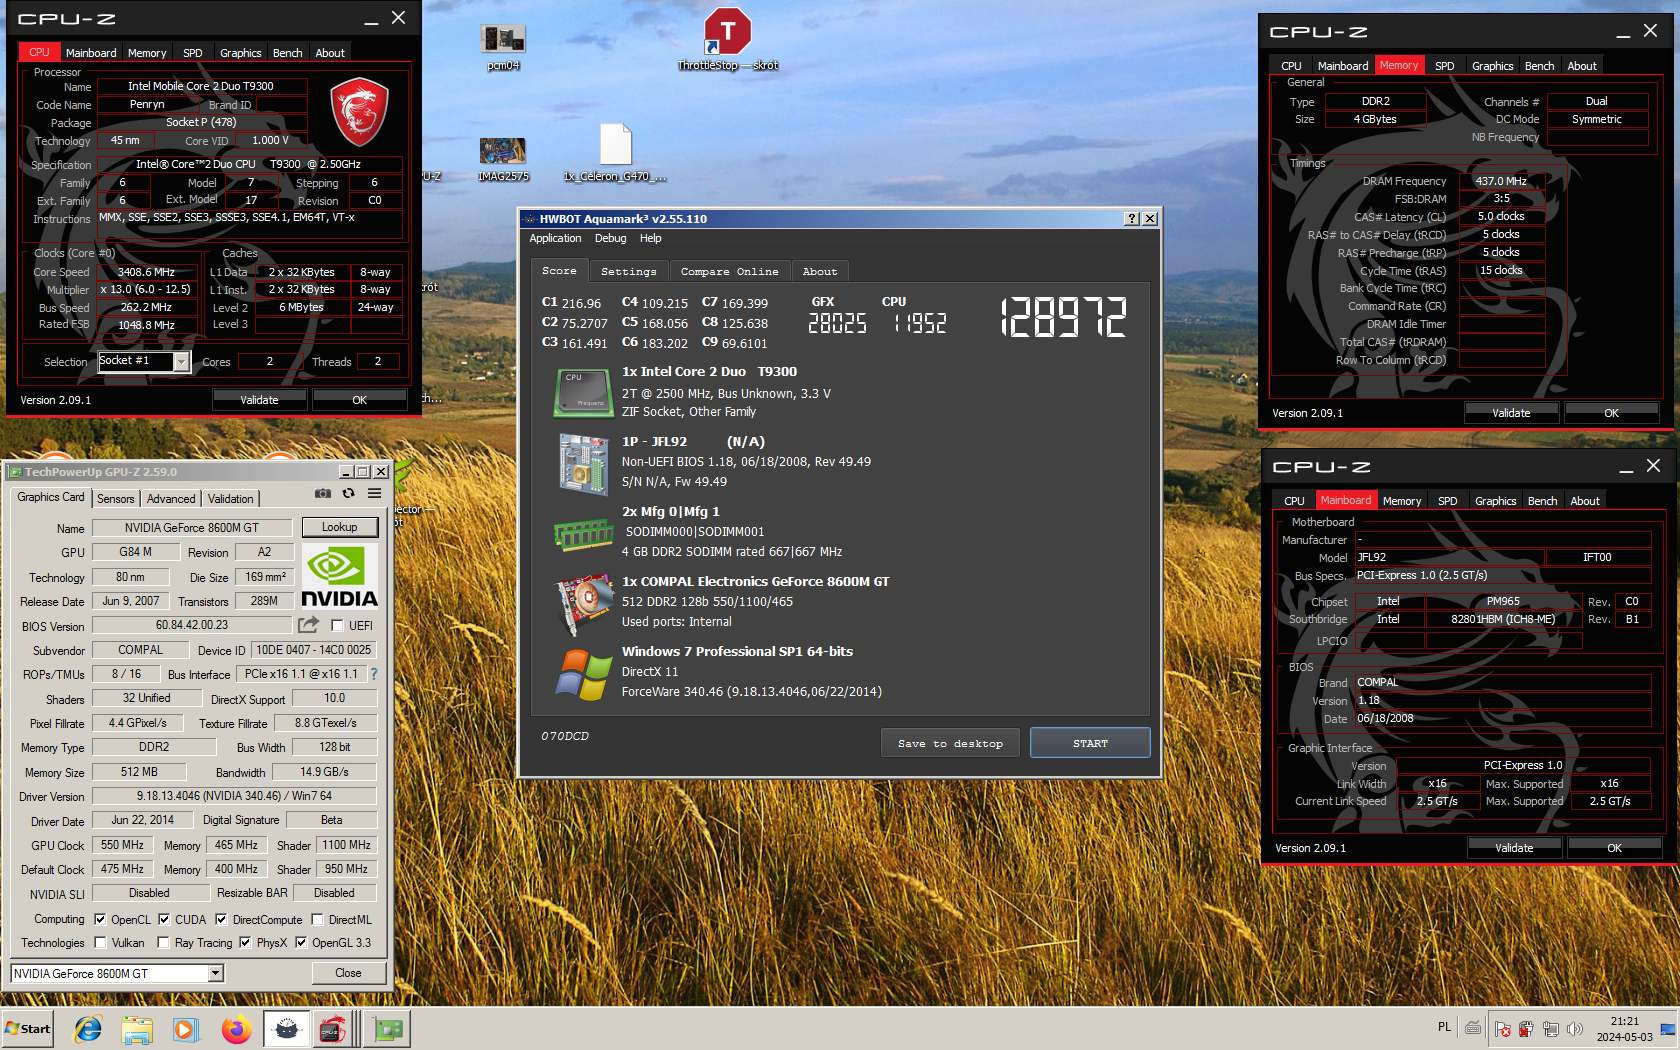Select the IMAG2575 desktop image icon
Screen dimensions: 1680x1050
pyautogui.click(x=503, y=159)
